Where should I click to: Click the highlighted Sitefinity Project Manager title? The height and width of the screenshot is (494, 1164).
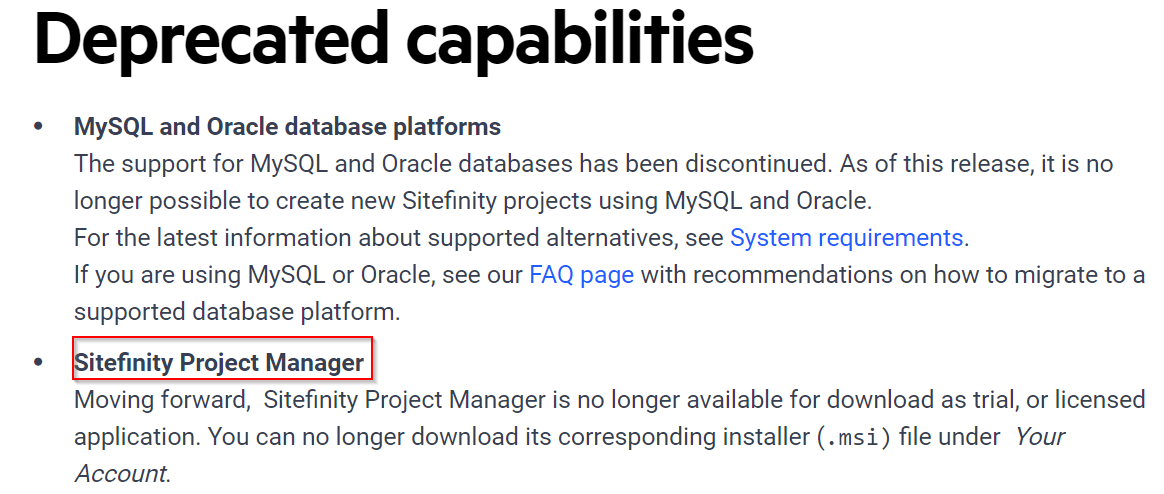tap(219, 363)
